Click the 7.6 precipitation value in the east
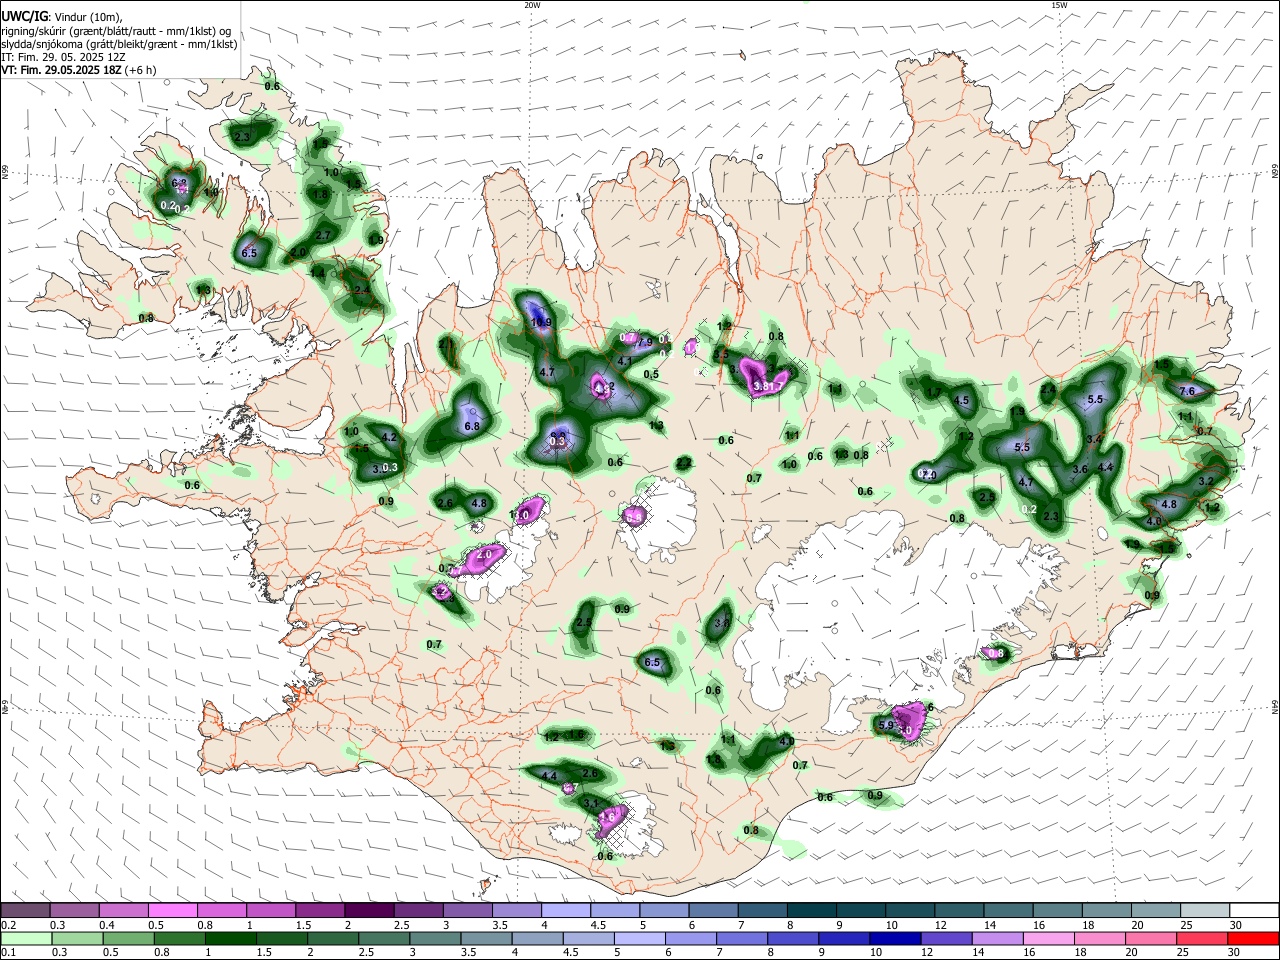This screenshot has width=1280, height=960. point(1187,391)
